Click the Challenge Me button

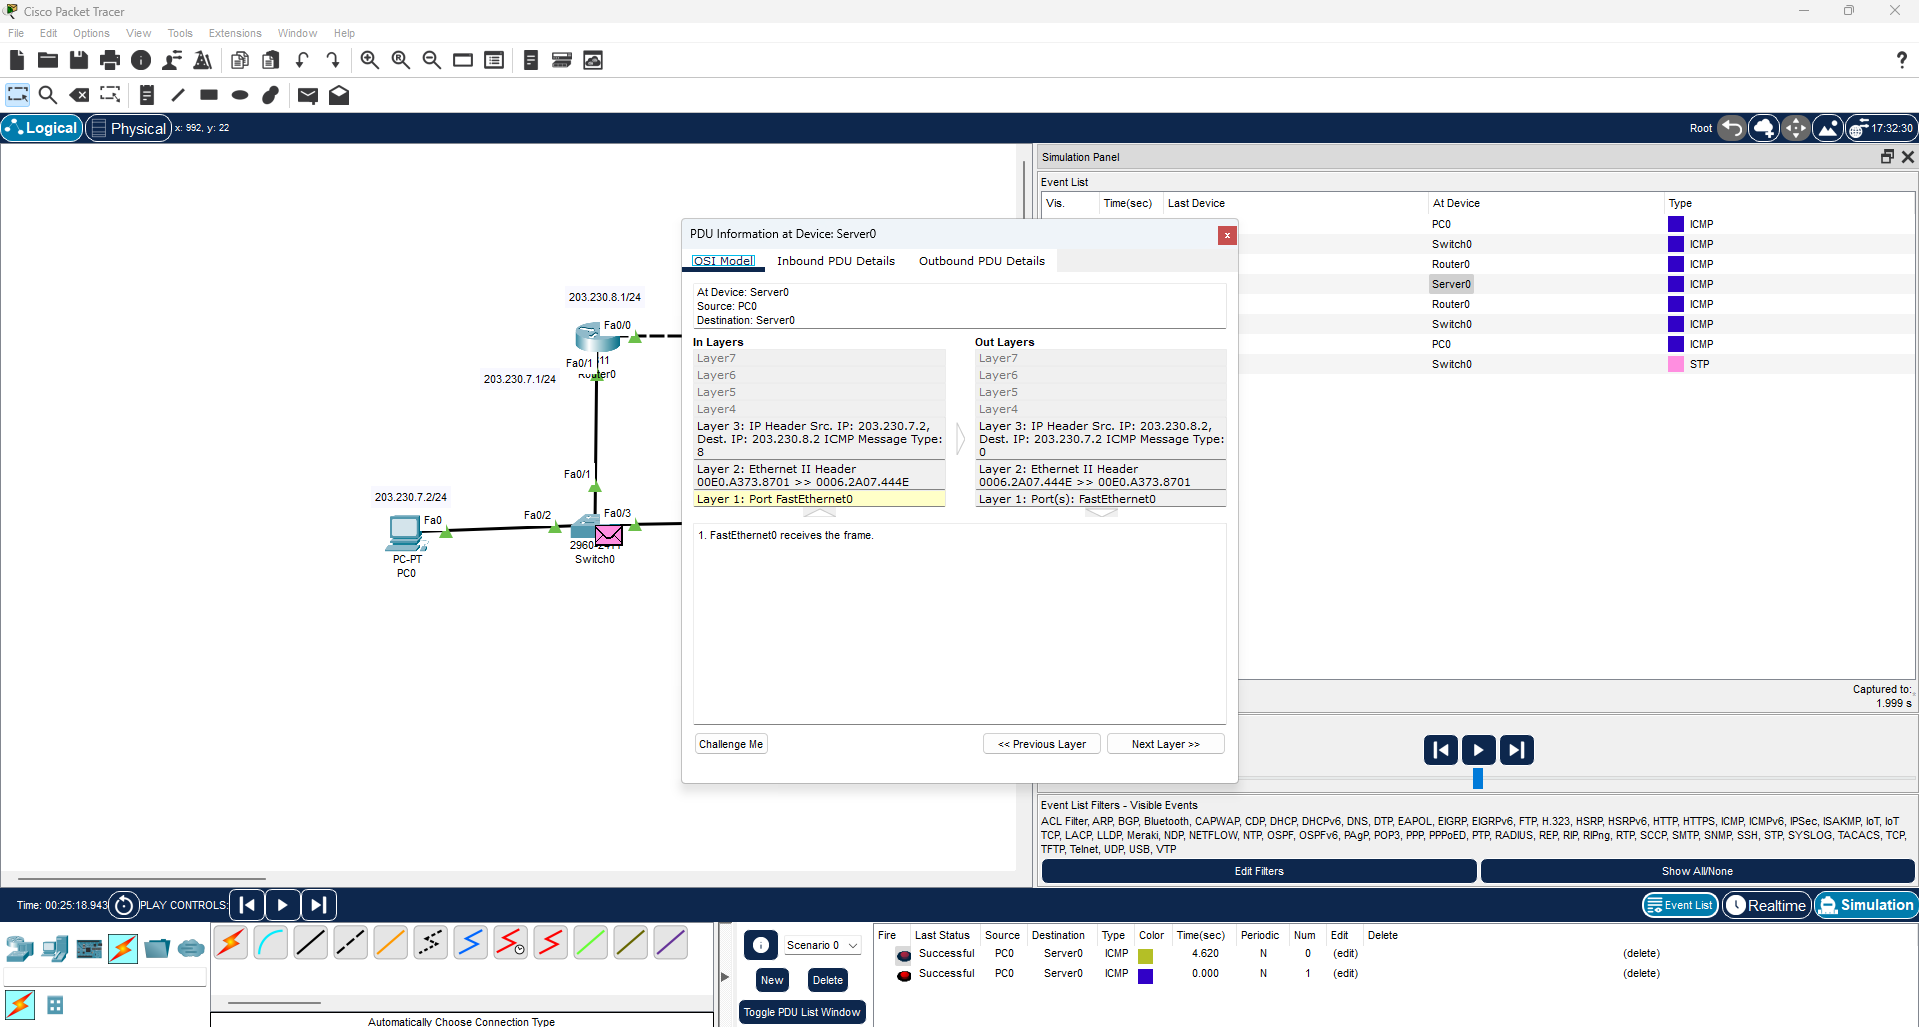[731, 744]
